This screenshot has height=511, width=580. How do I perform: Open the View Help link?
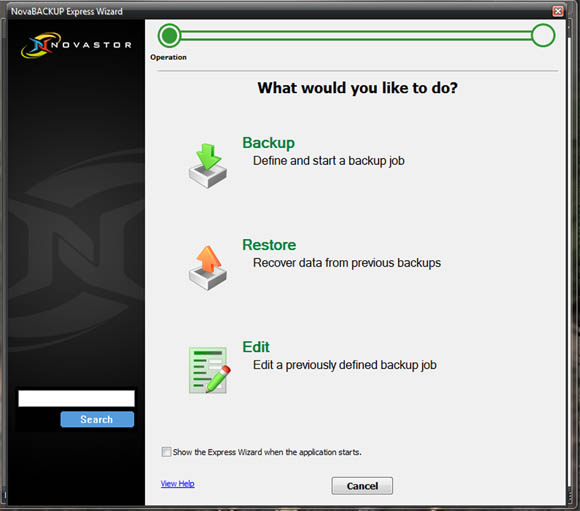coord(178,484)
